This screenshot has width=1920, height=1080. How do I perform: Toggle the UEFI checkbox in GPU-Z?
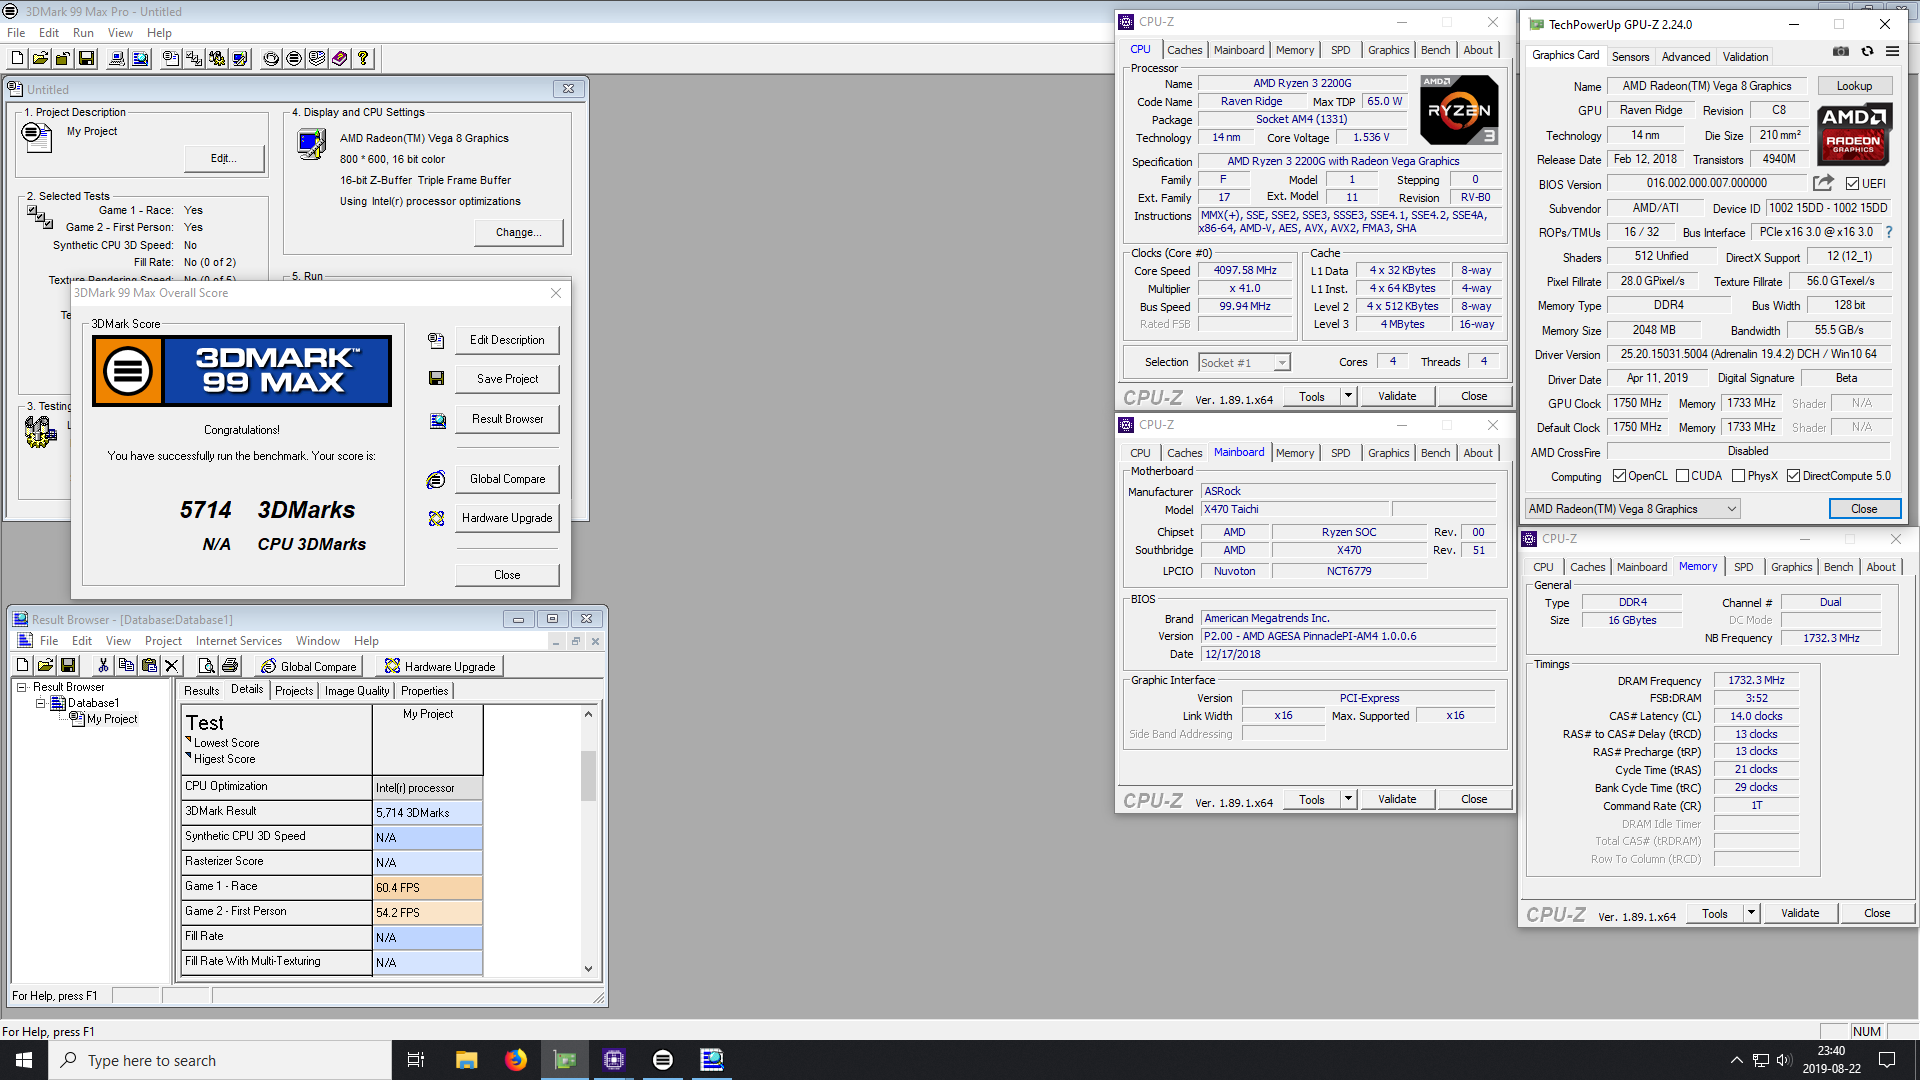[x=1852, y=184]
